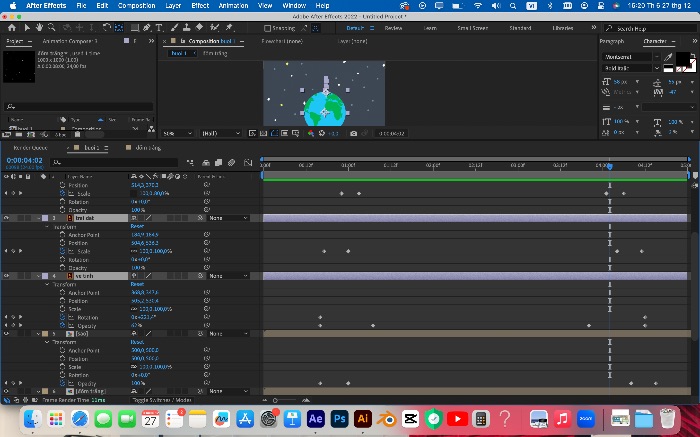Open the Window menu
This screenshot has width=700, height=437.
(x=294, y=6)
